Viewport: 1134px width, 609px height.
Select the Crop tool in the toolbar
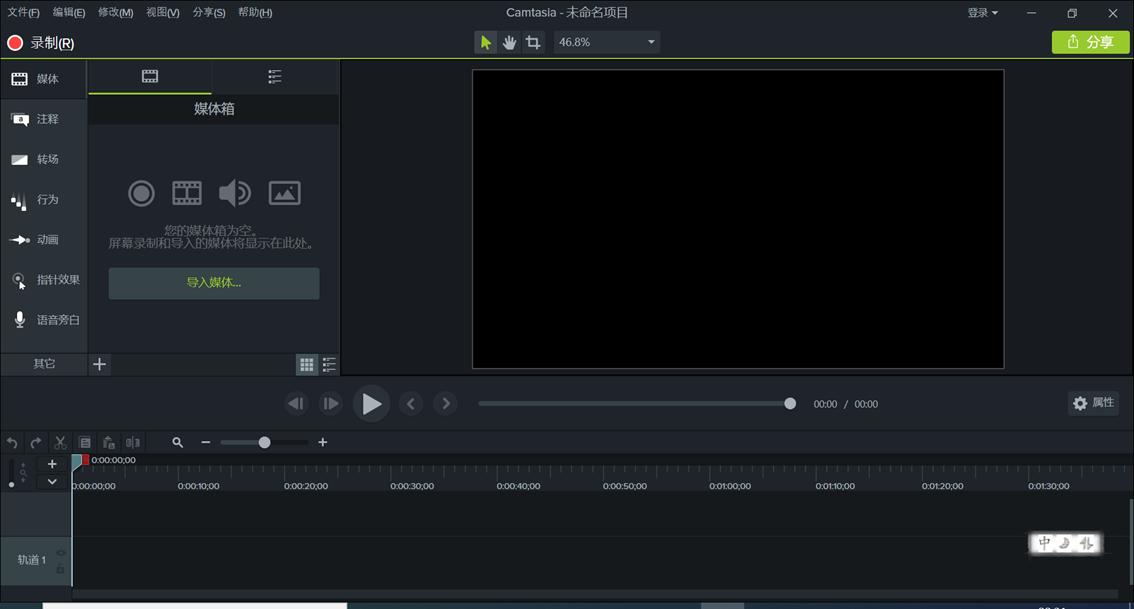(x=533, y=42)
